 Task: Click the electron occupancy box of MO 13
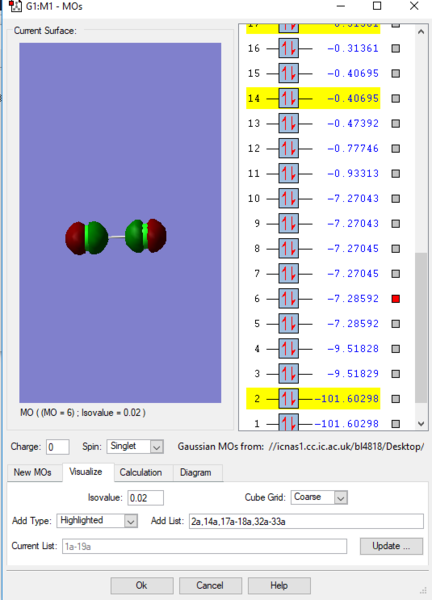point(289,124)
